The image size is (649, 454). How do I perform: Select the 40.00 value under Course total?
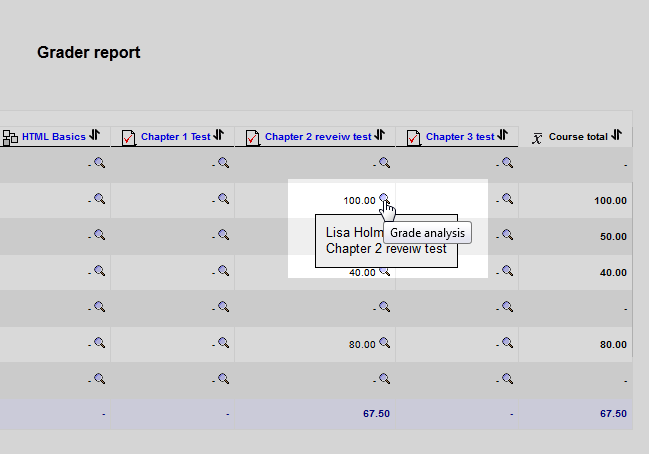click(613, 273)
